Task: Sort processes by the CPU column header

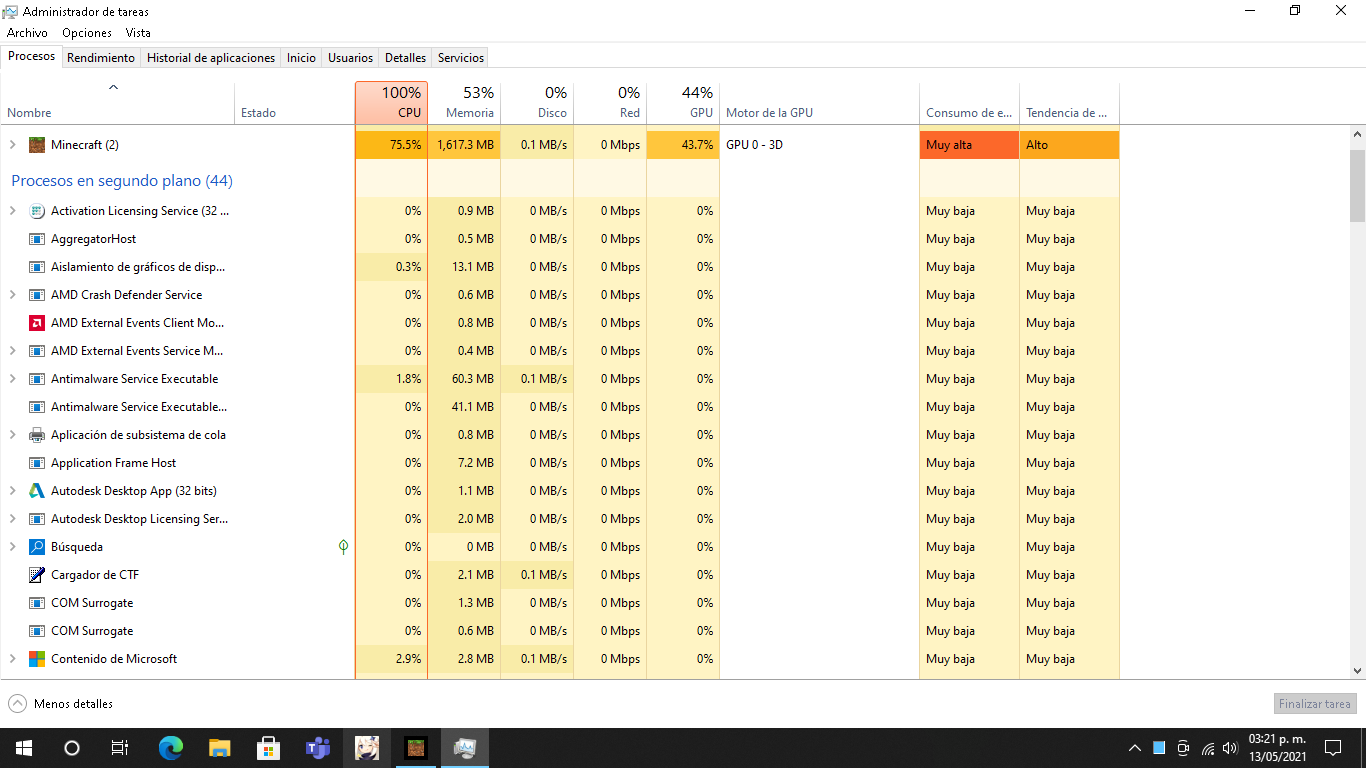Action: [x=391, y=103]
